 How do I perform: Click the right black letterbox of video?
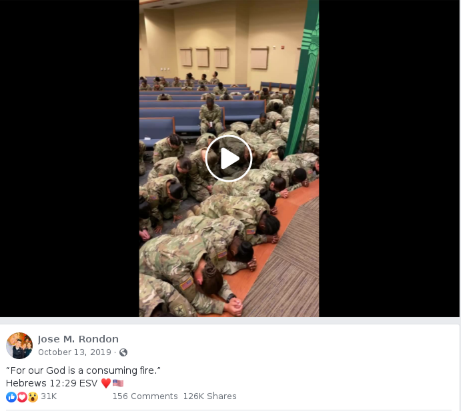[389, 158]
